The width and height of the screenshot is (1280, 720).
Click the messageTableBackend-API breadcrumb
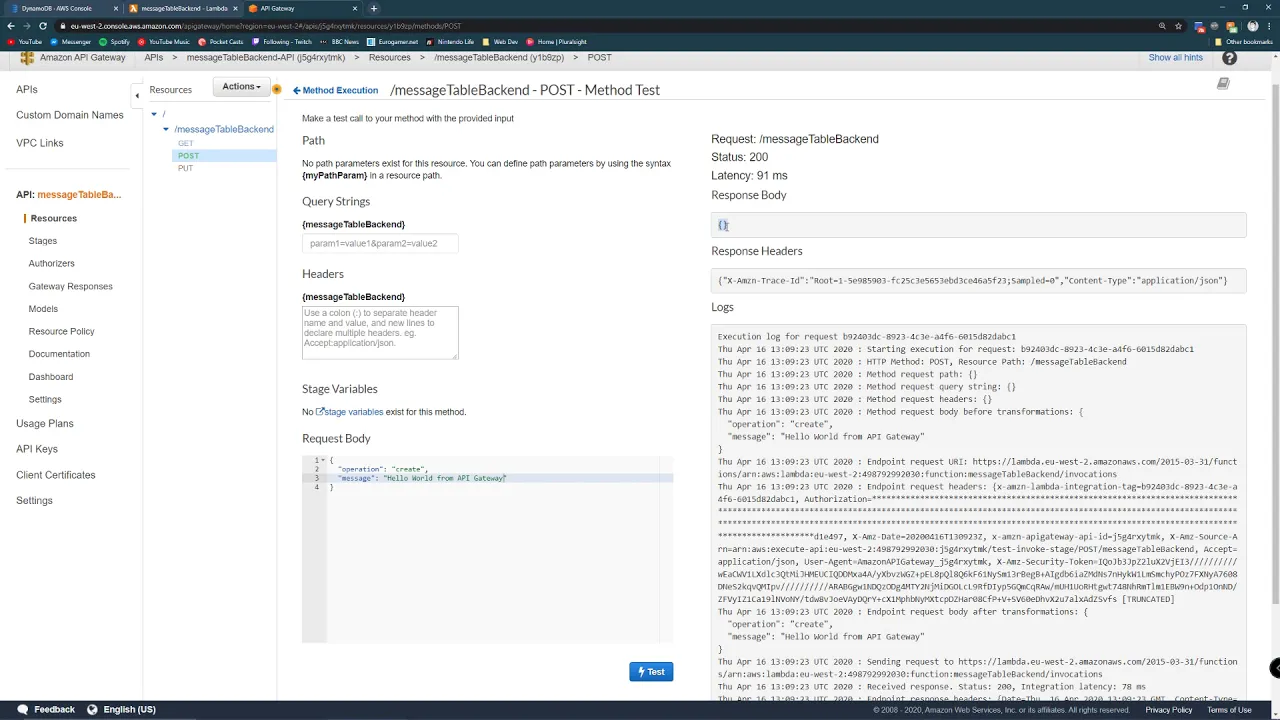coord(265,58)
